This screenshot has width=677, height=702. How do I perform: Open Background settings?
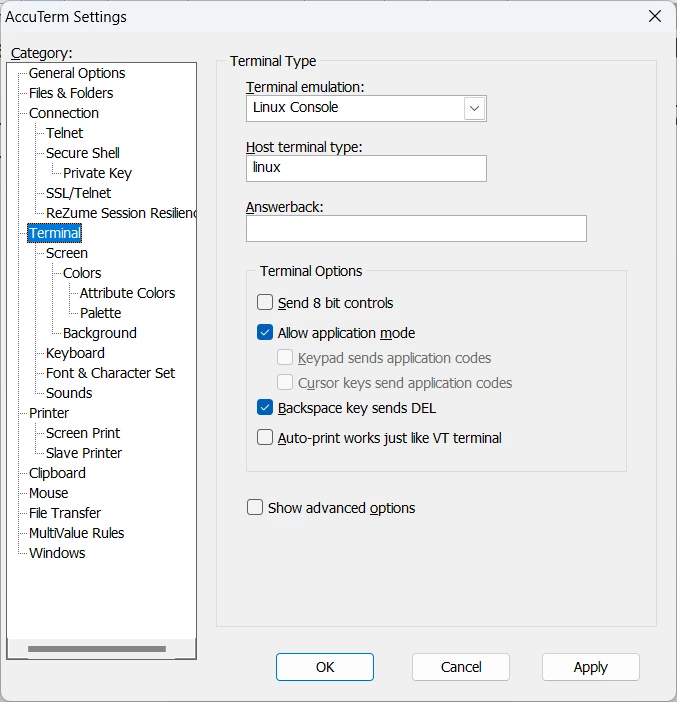click(100, 333)
